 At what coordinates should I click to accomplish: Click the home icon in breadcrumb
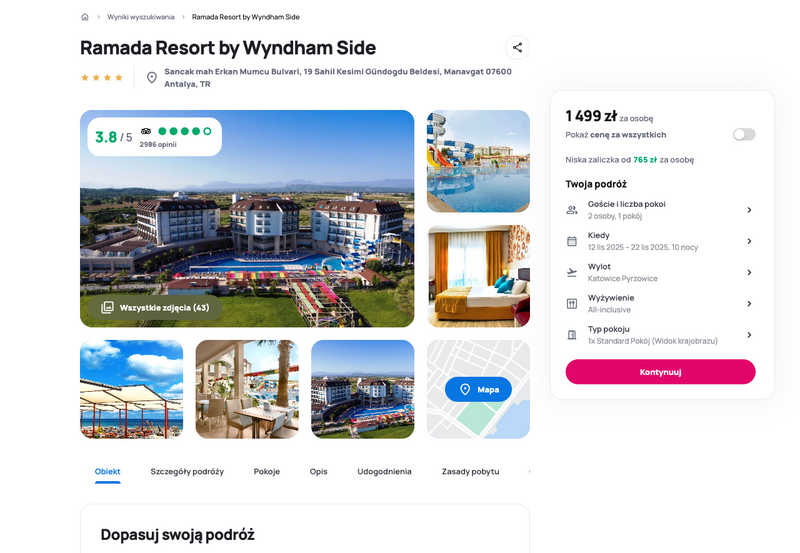coord(85,17)
